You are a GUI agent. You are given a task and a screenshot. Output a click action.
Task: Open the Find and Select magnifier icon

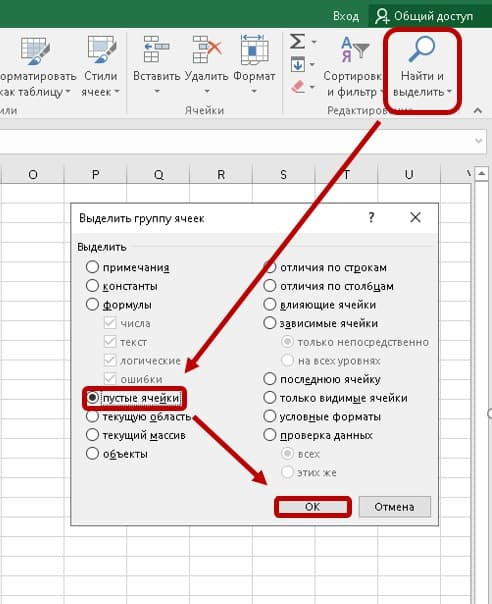click(x=421, y=49)
